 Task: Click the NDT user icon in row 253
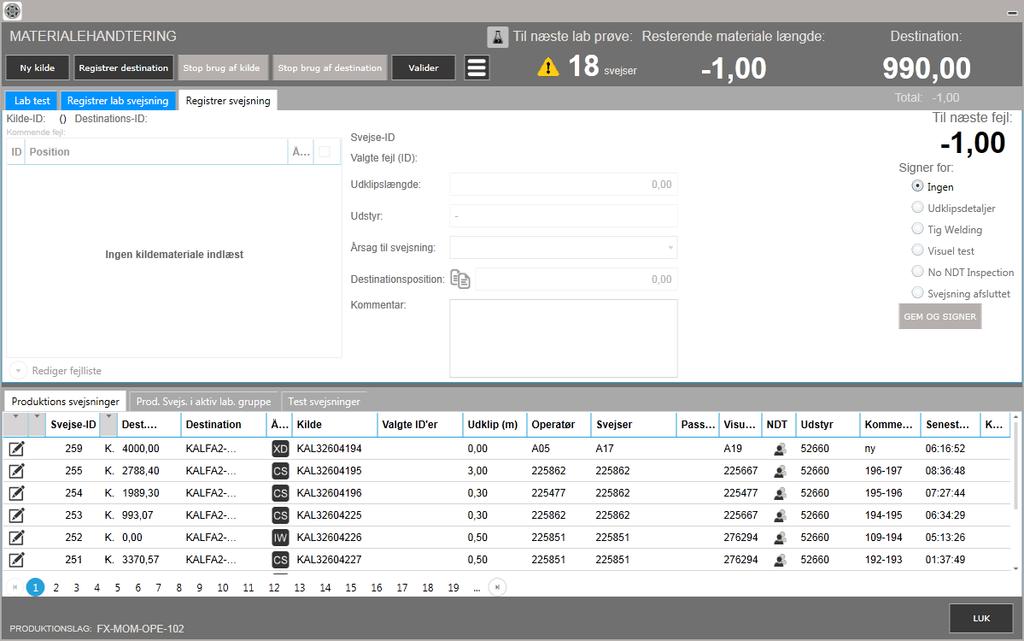click(779, 516)
